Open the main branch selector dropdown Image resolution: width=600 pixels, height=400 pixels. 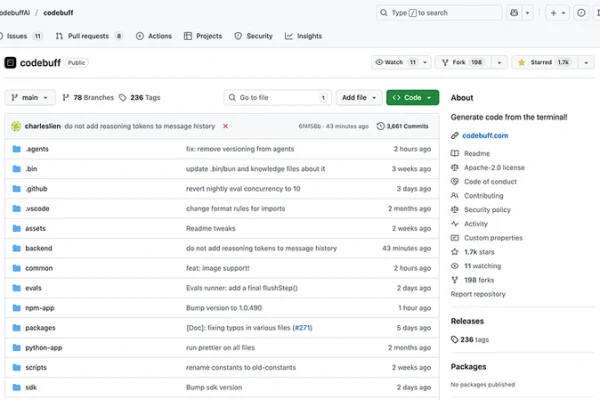point(30,98)
